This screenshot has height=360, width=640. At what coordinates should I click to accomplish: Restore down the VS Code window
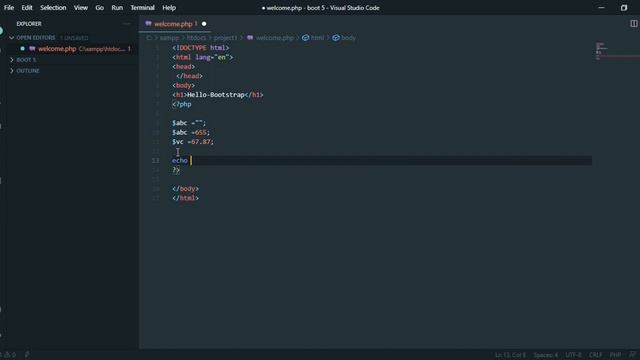pos(624,8)
